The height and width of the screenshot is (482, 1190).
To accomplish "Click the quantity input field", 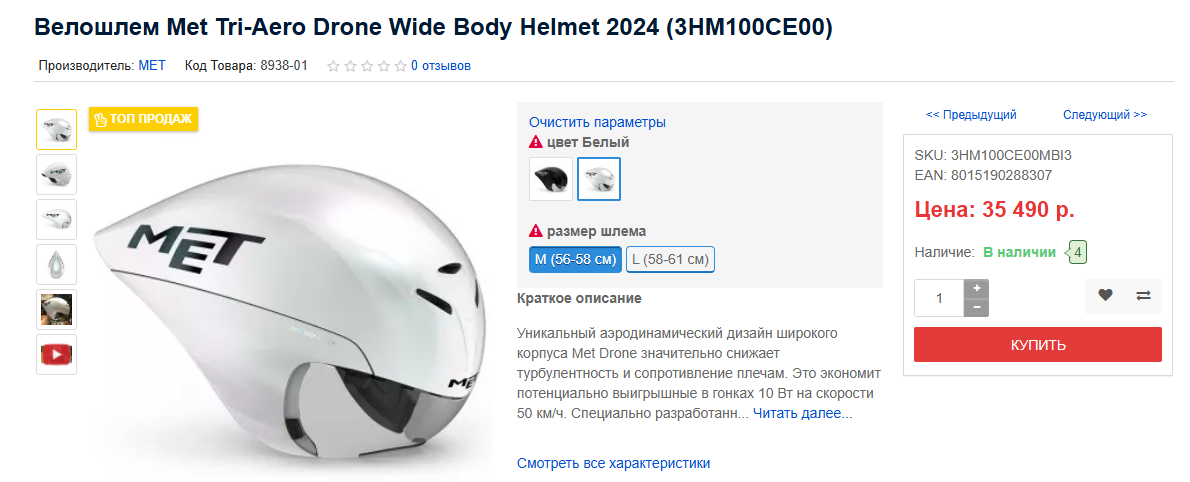I will pos(939,298).
